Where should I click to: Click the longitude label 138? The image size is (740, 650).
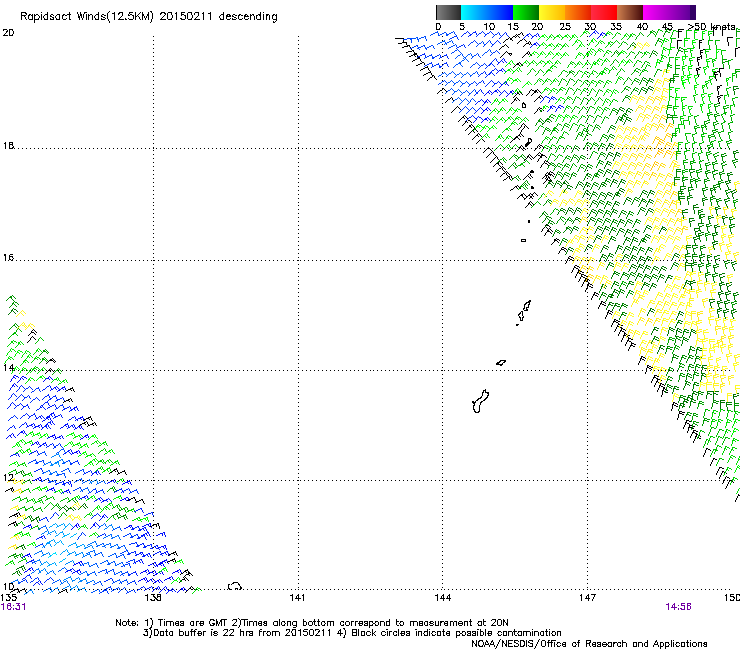click(x=153, y=598)
